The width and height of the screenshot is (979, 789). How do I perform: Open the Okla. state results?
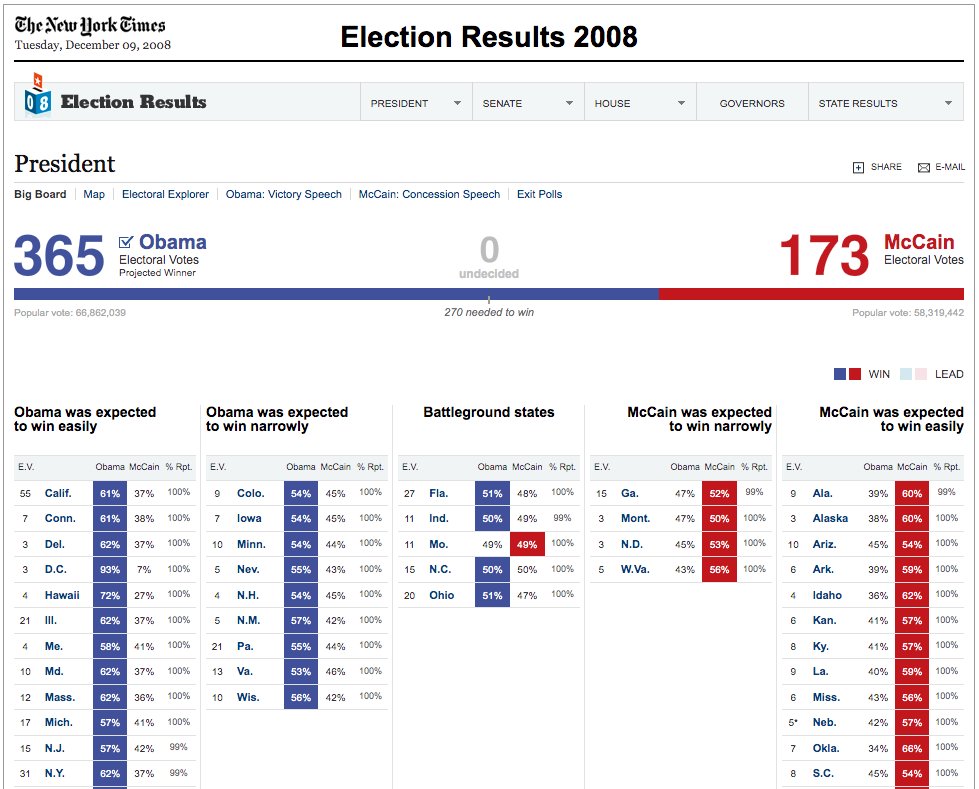(x=825, y=748)
